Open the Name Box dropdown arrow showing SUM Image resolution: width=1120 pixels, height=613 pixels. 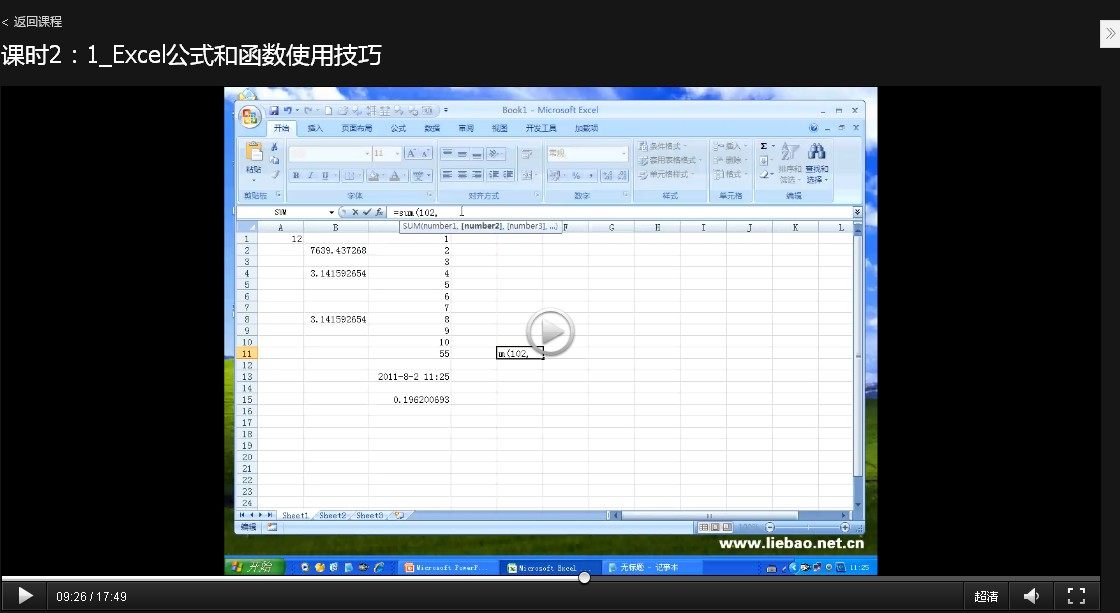point(331,212)
